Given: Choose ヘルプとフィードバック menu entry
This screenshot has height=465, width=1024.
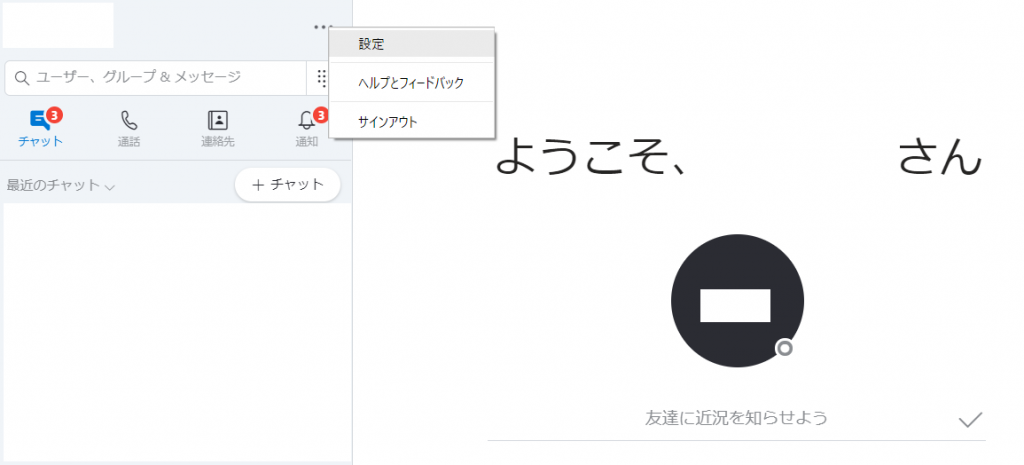Looking at the screenshot, I should coord(411,83).
